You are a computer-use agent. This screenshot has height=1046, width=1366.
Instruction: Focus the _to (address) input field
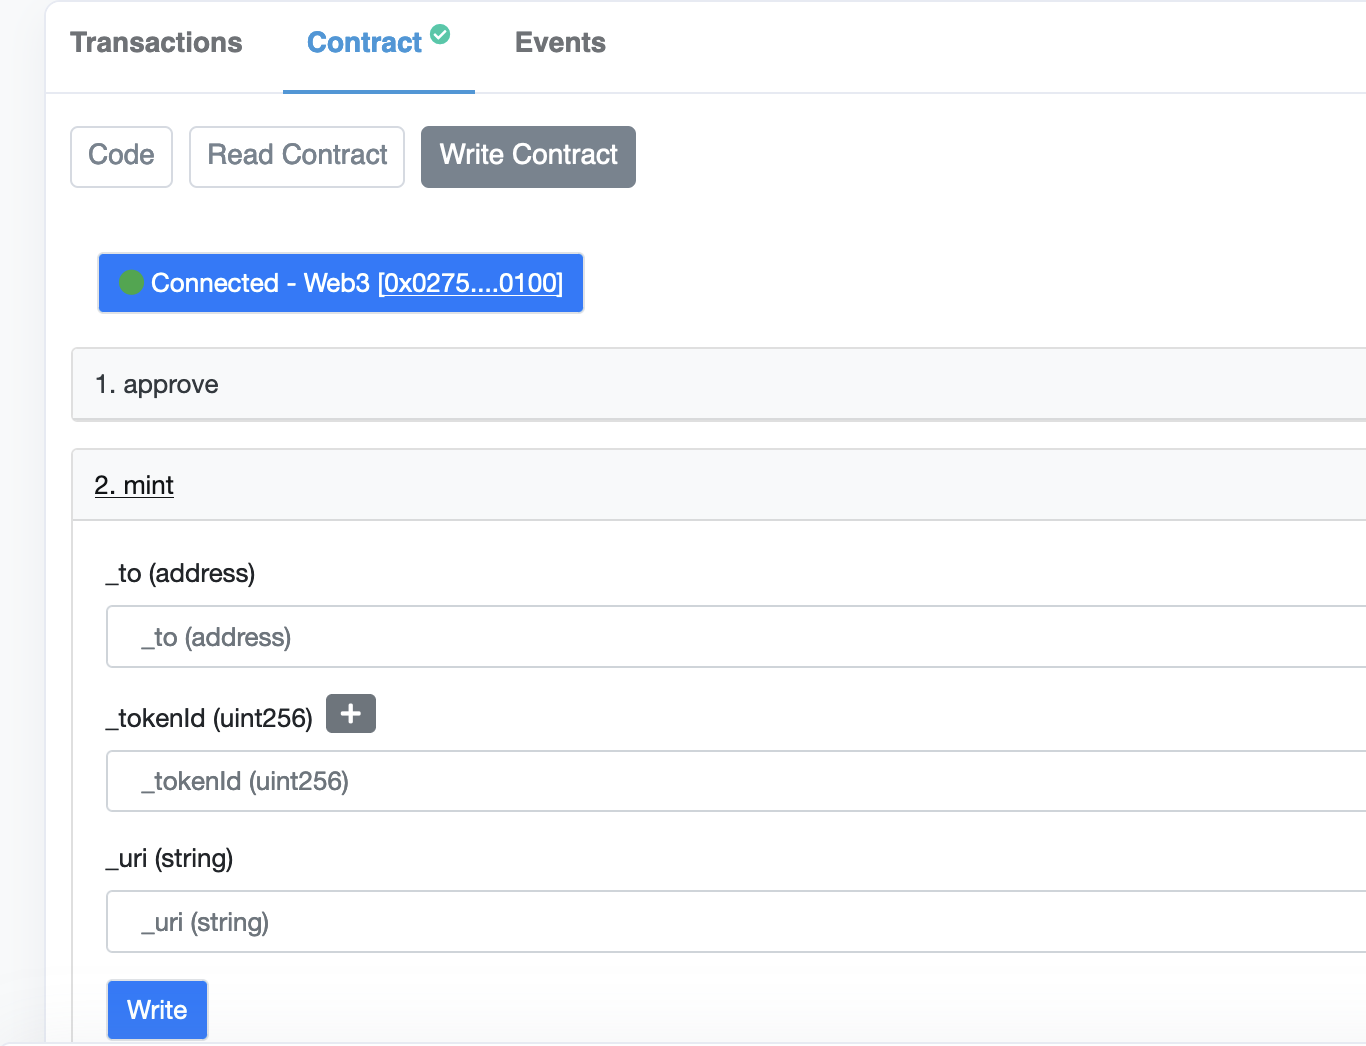tap(736, 636)
